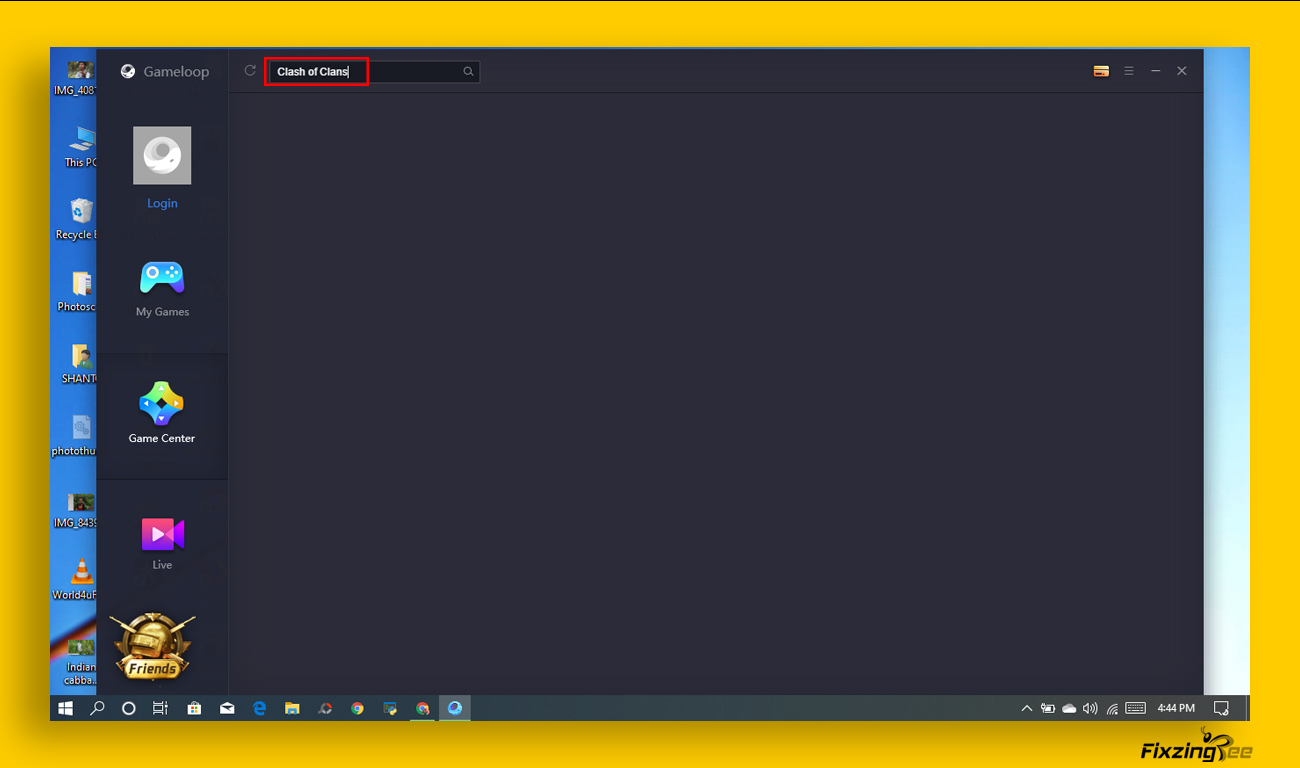Click the Login link text
This screenshot has width=1300, height=768.
tap(162, 203)
